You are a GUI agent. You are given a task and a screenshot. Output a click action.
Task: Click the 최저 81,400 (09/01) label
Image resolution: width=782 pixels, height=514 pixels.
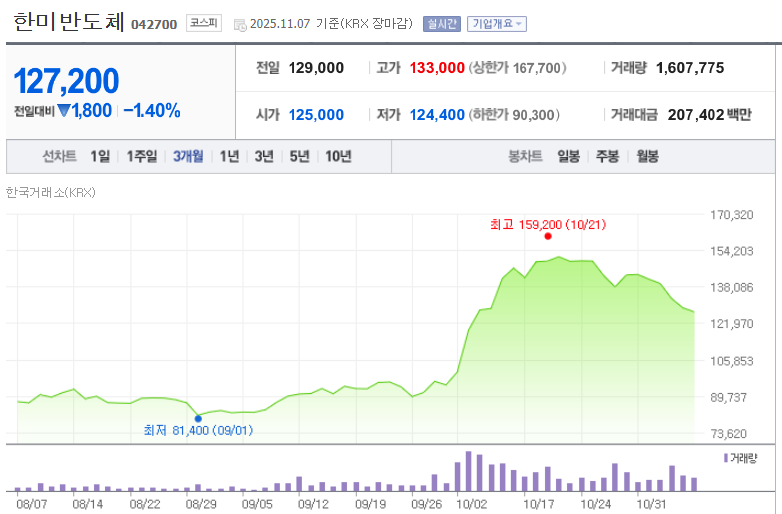[x=198, y=430]
